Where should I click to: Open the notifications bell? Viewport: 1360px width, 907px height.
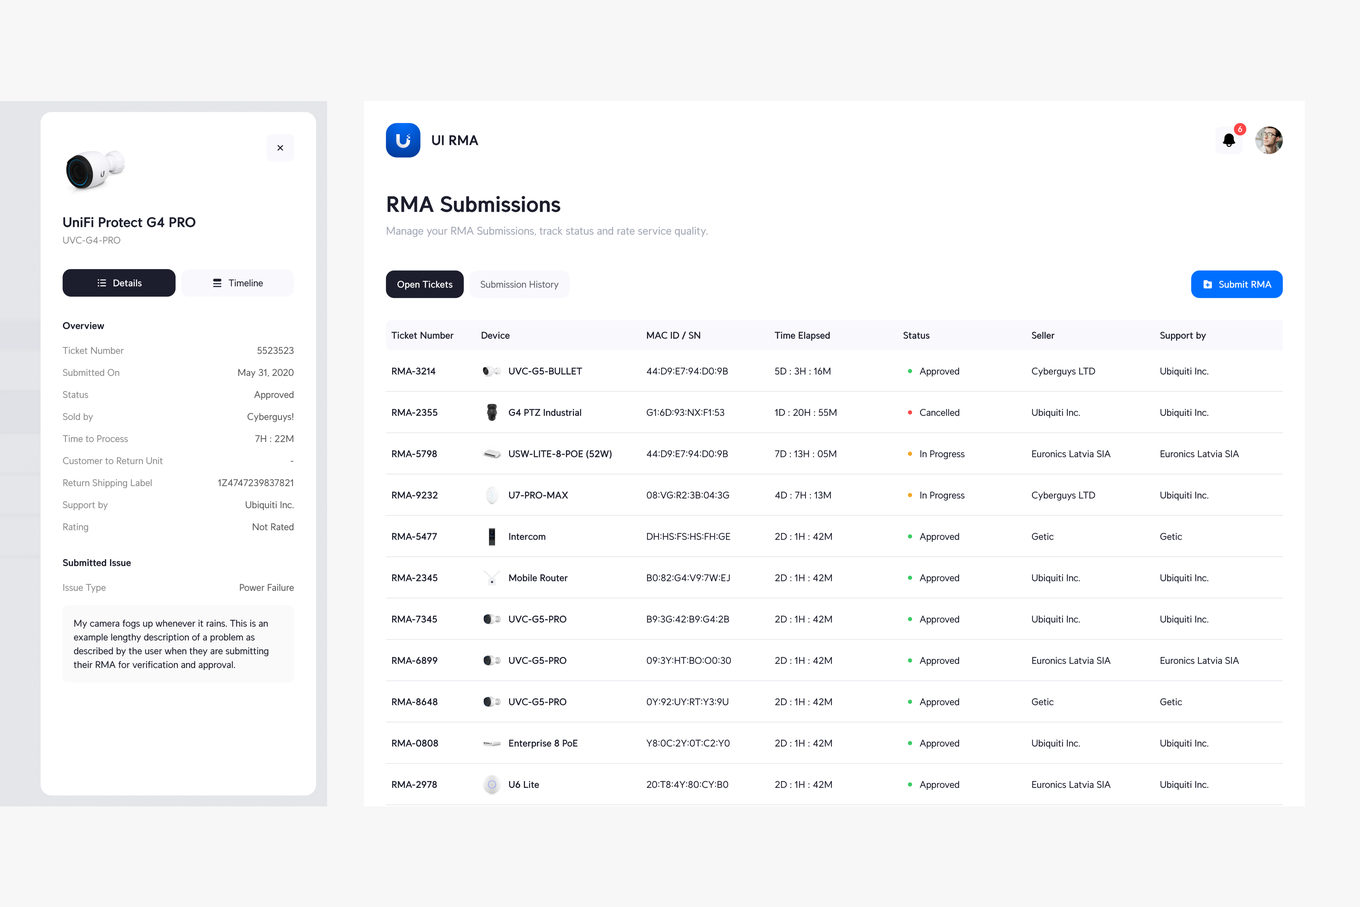1229,140
